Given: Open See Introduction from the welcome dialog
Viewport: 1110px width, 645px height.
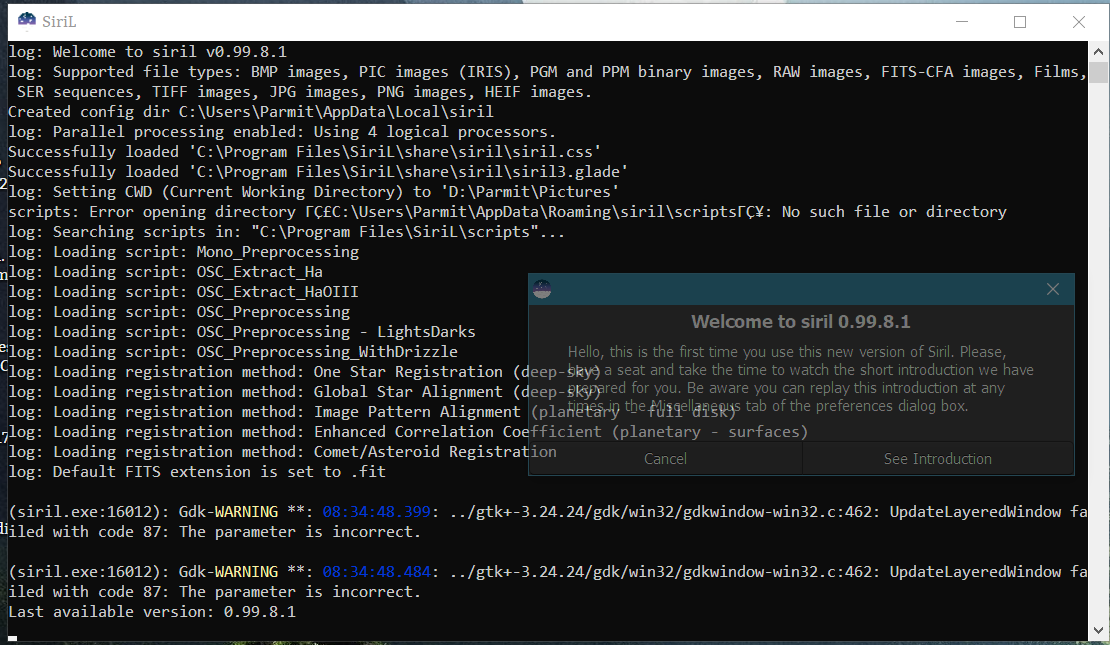Looking at the screenshot, I should click(x=937, y=459).
